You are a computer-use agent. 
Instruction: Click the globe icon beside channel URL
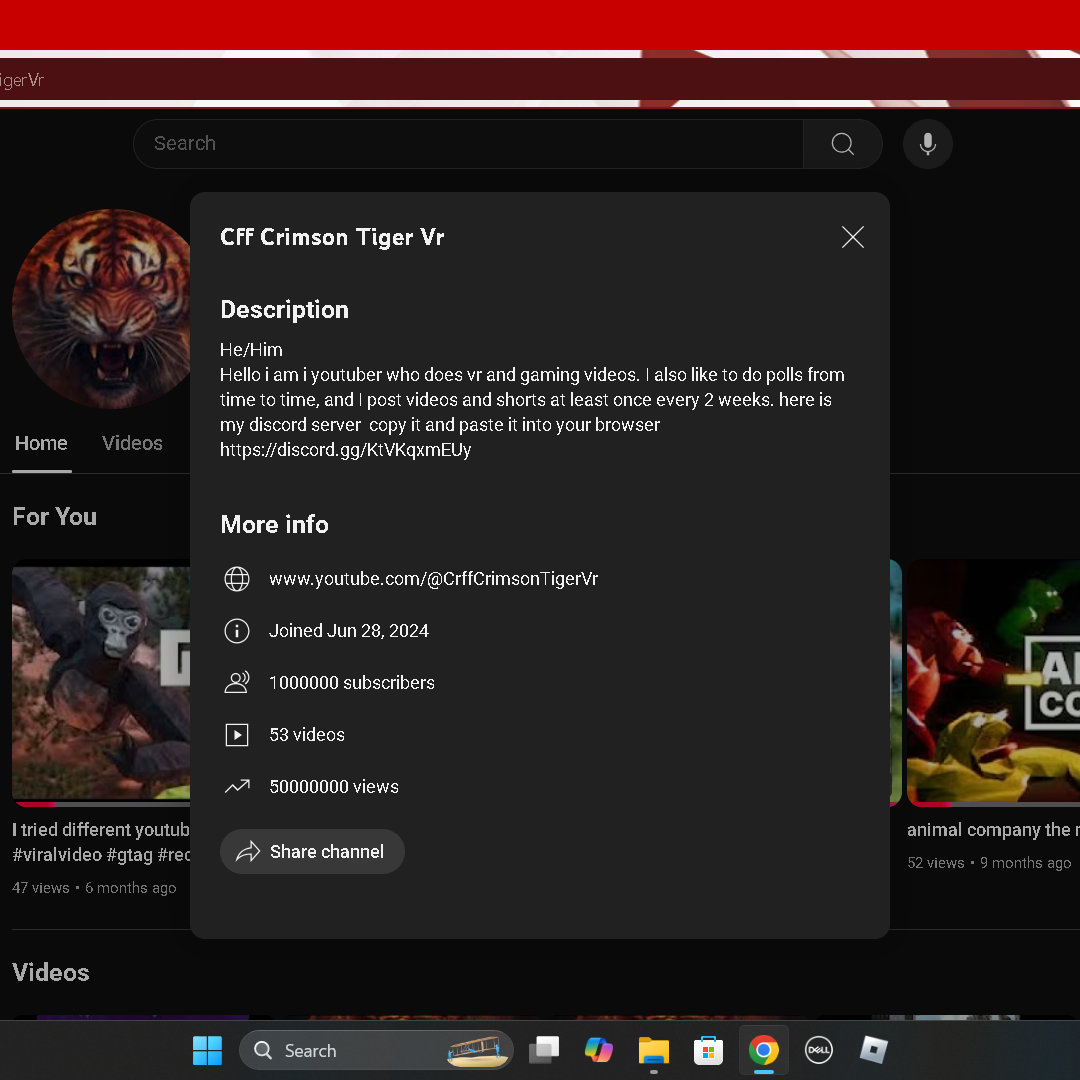[x=237, y=579]
